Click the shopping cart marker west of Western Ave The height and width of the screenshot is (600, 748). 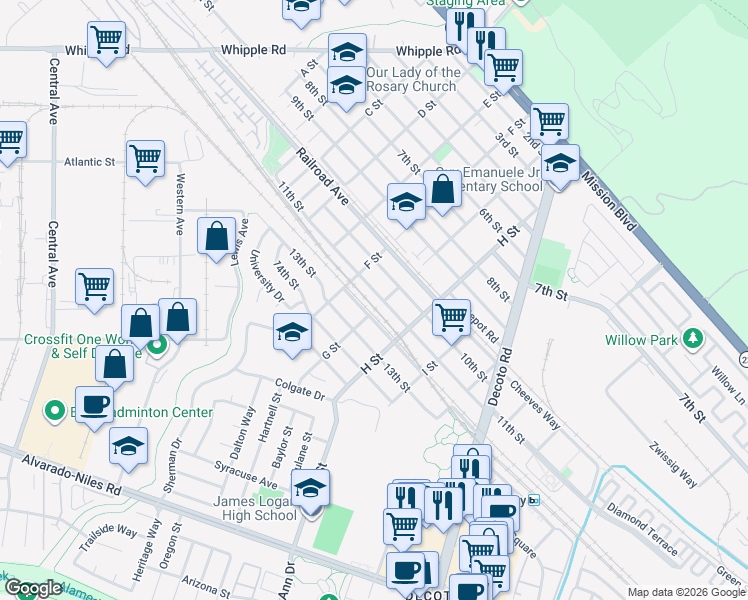pyautogui.click(x=94, y=288)
